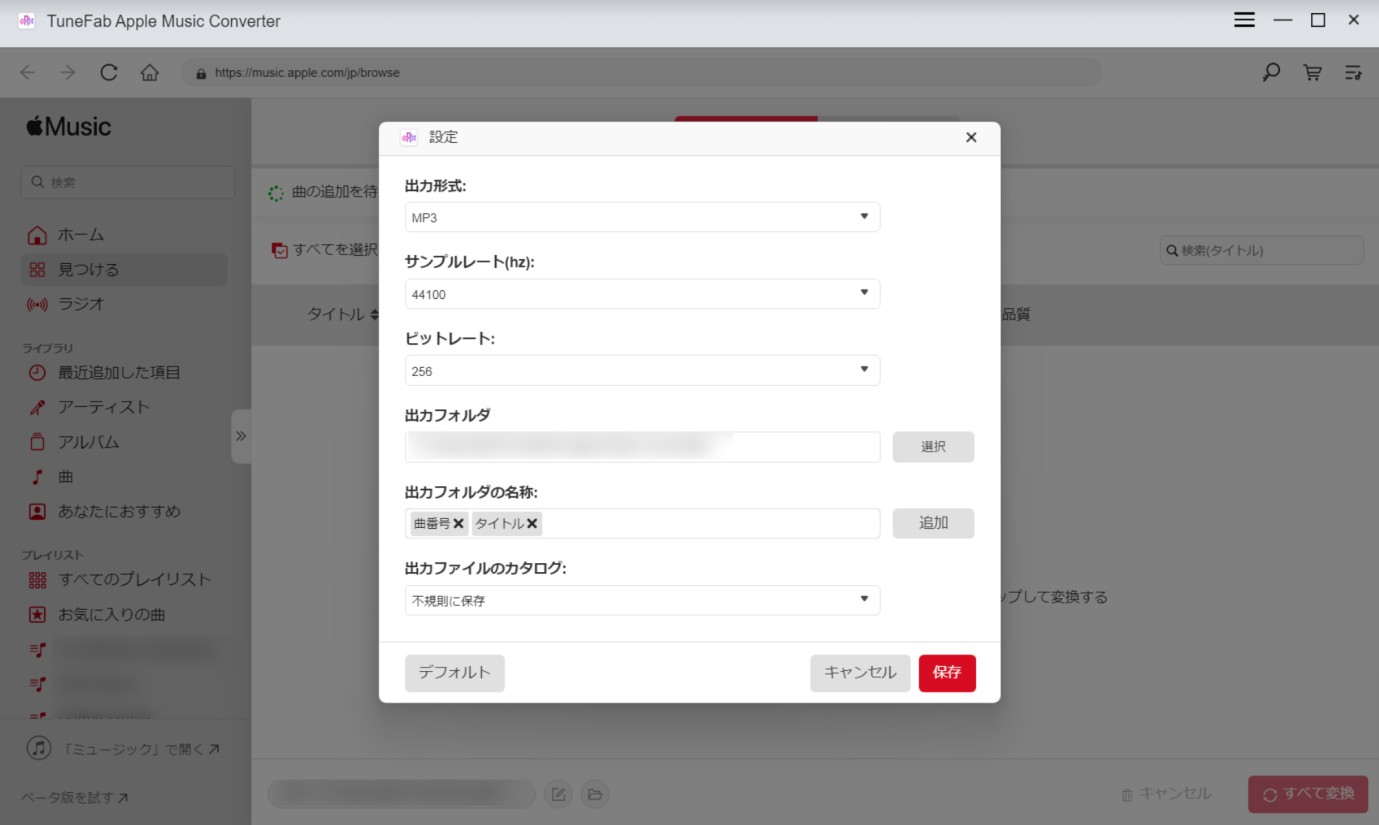Open the ビットレート 256 dropdown
Viewport: 1379px width, 825px height.
[x=642, y=371]
